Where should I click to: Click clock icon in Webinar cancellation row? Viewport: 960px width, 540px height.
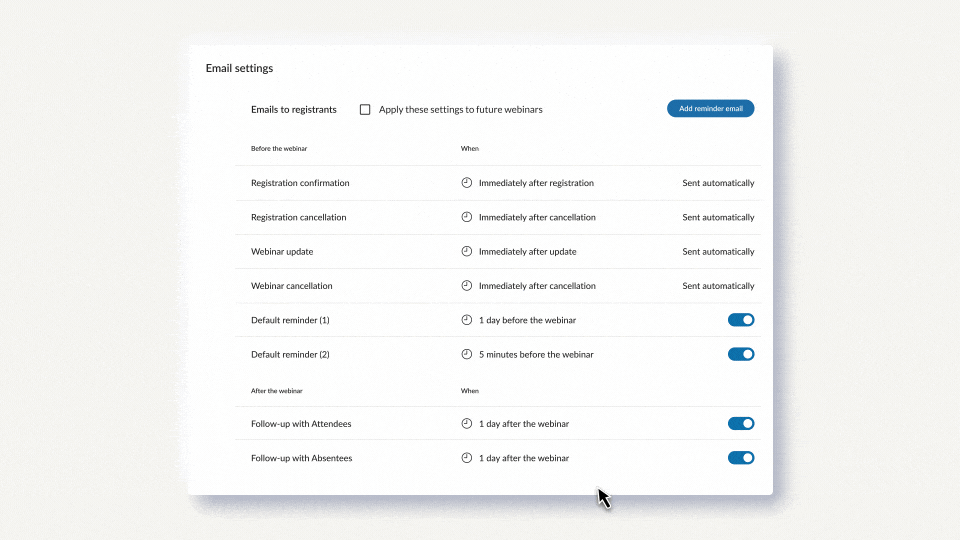pos(466,285)
